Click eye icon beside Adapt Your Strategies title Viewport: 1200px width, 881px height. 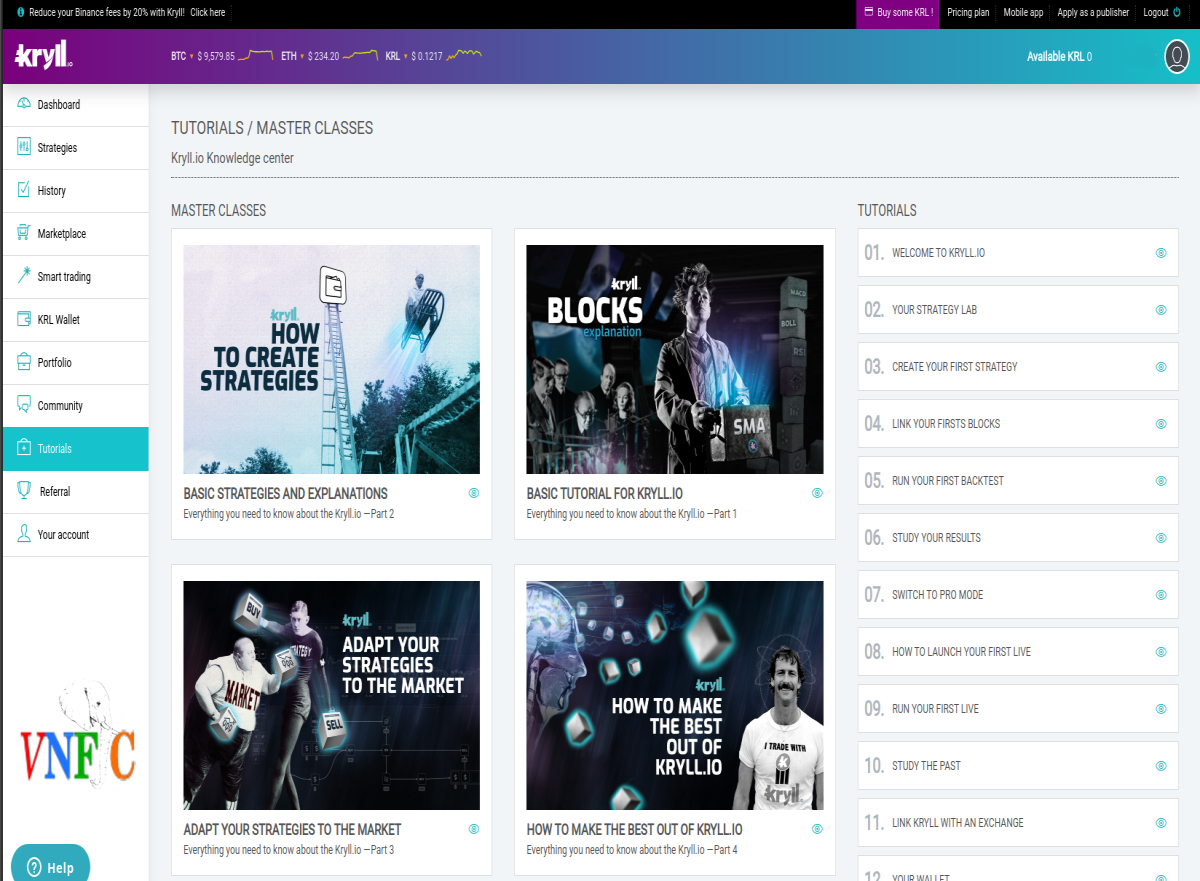tap(474, 829)
